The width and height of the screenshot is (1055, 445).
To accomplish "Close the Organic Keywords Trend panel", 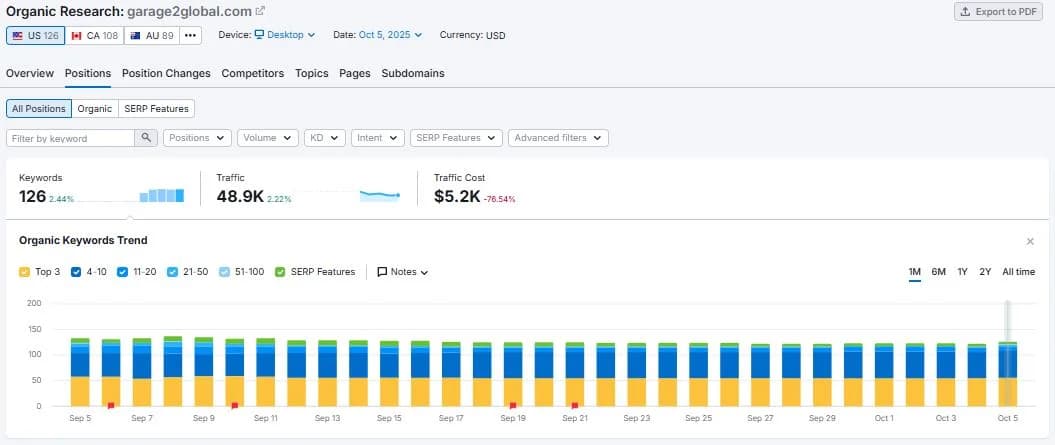I will coord(1030,241).
